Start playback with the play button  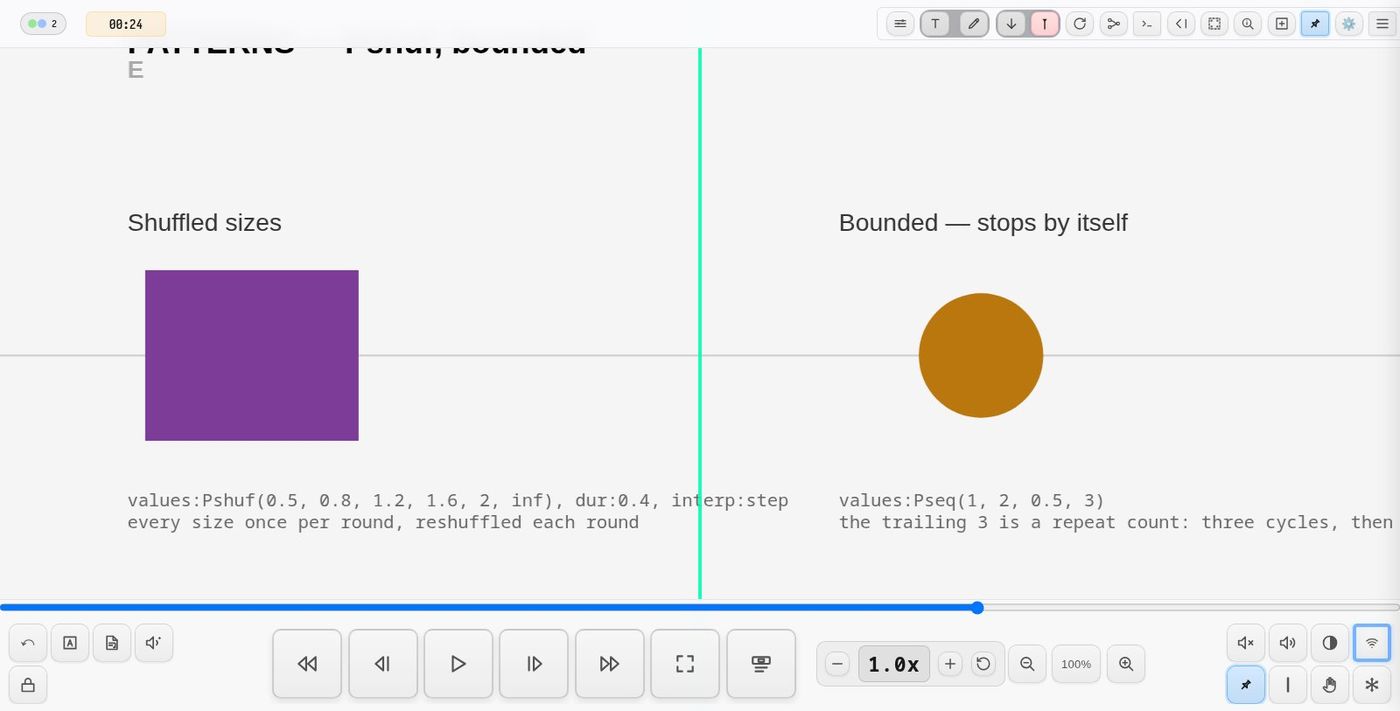pos(458,664)
